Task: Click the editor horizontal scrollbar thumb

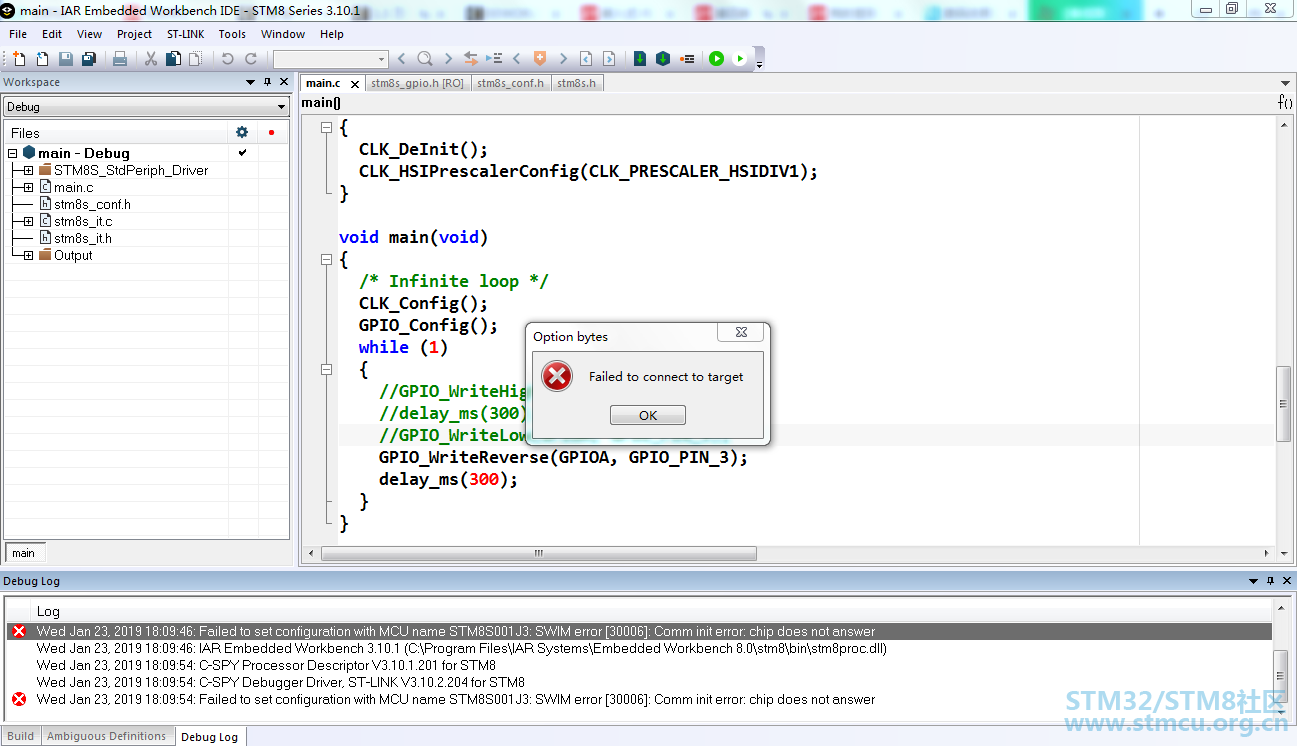Action: pyautogui.click(x=539, y=553)
